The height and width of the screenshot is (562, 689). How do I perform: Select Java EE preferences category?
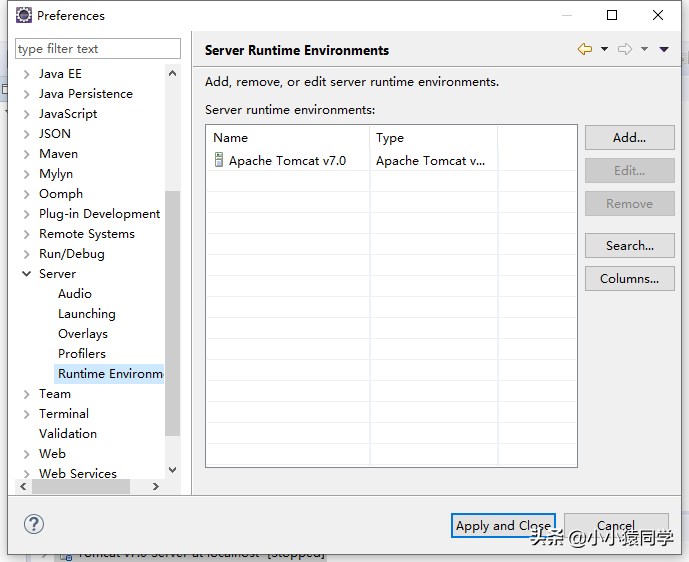pos(60,74)
